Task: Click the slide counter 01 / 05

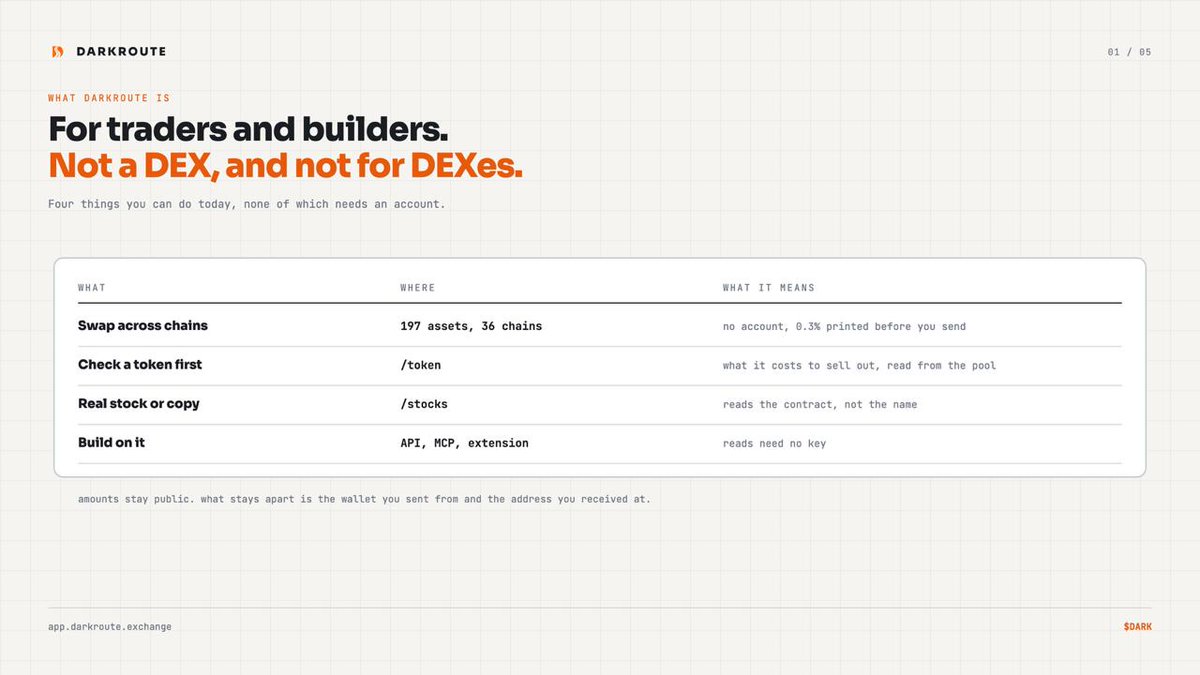Action: click(x=1129, y=52)
